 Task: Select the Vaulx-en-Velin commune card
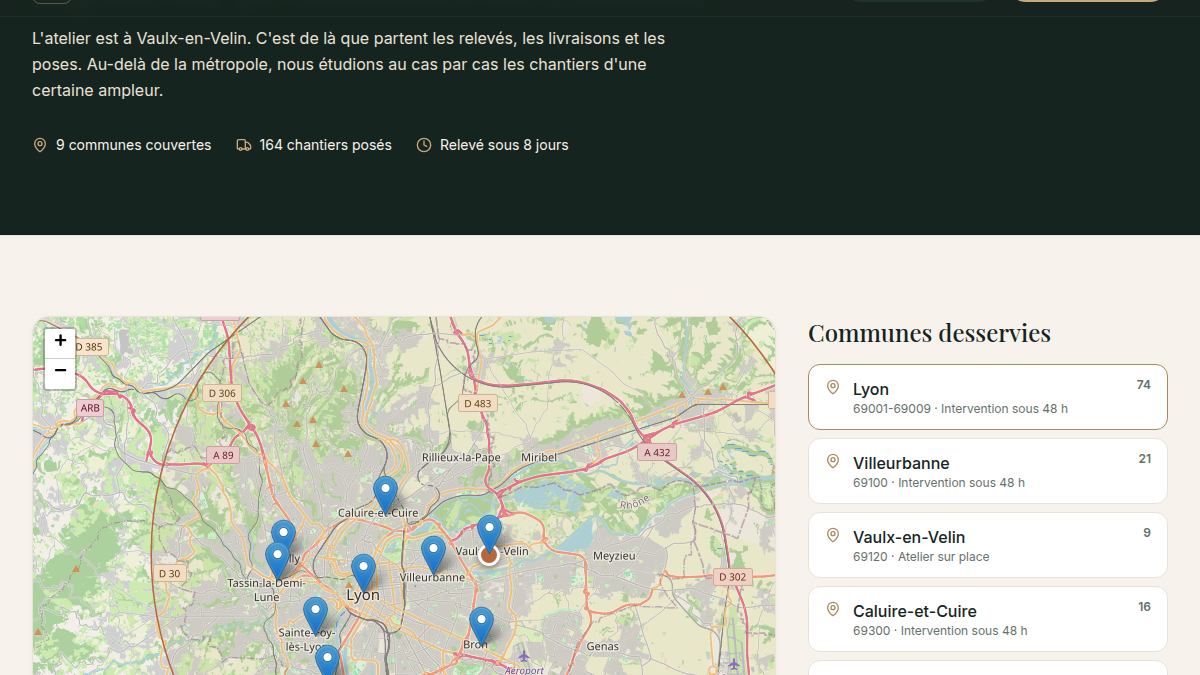pos(987,545)
